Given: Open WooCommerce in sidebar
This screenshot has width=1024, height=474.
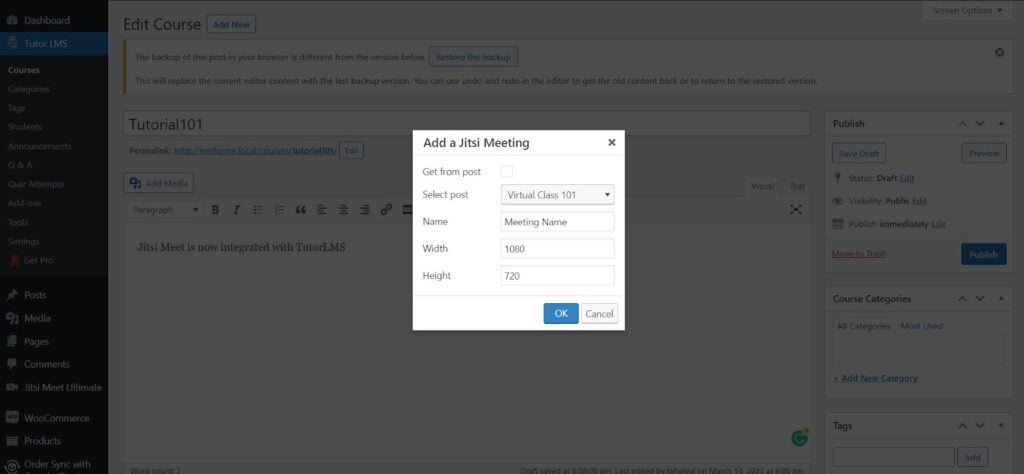Looking at the screenshot, I should [56, 418].
